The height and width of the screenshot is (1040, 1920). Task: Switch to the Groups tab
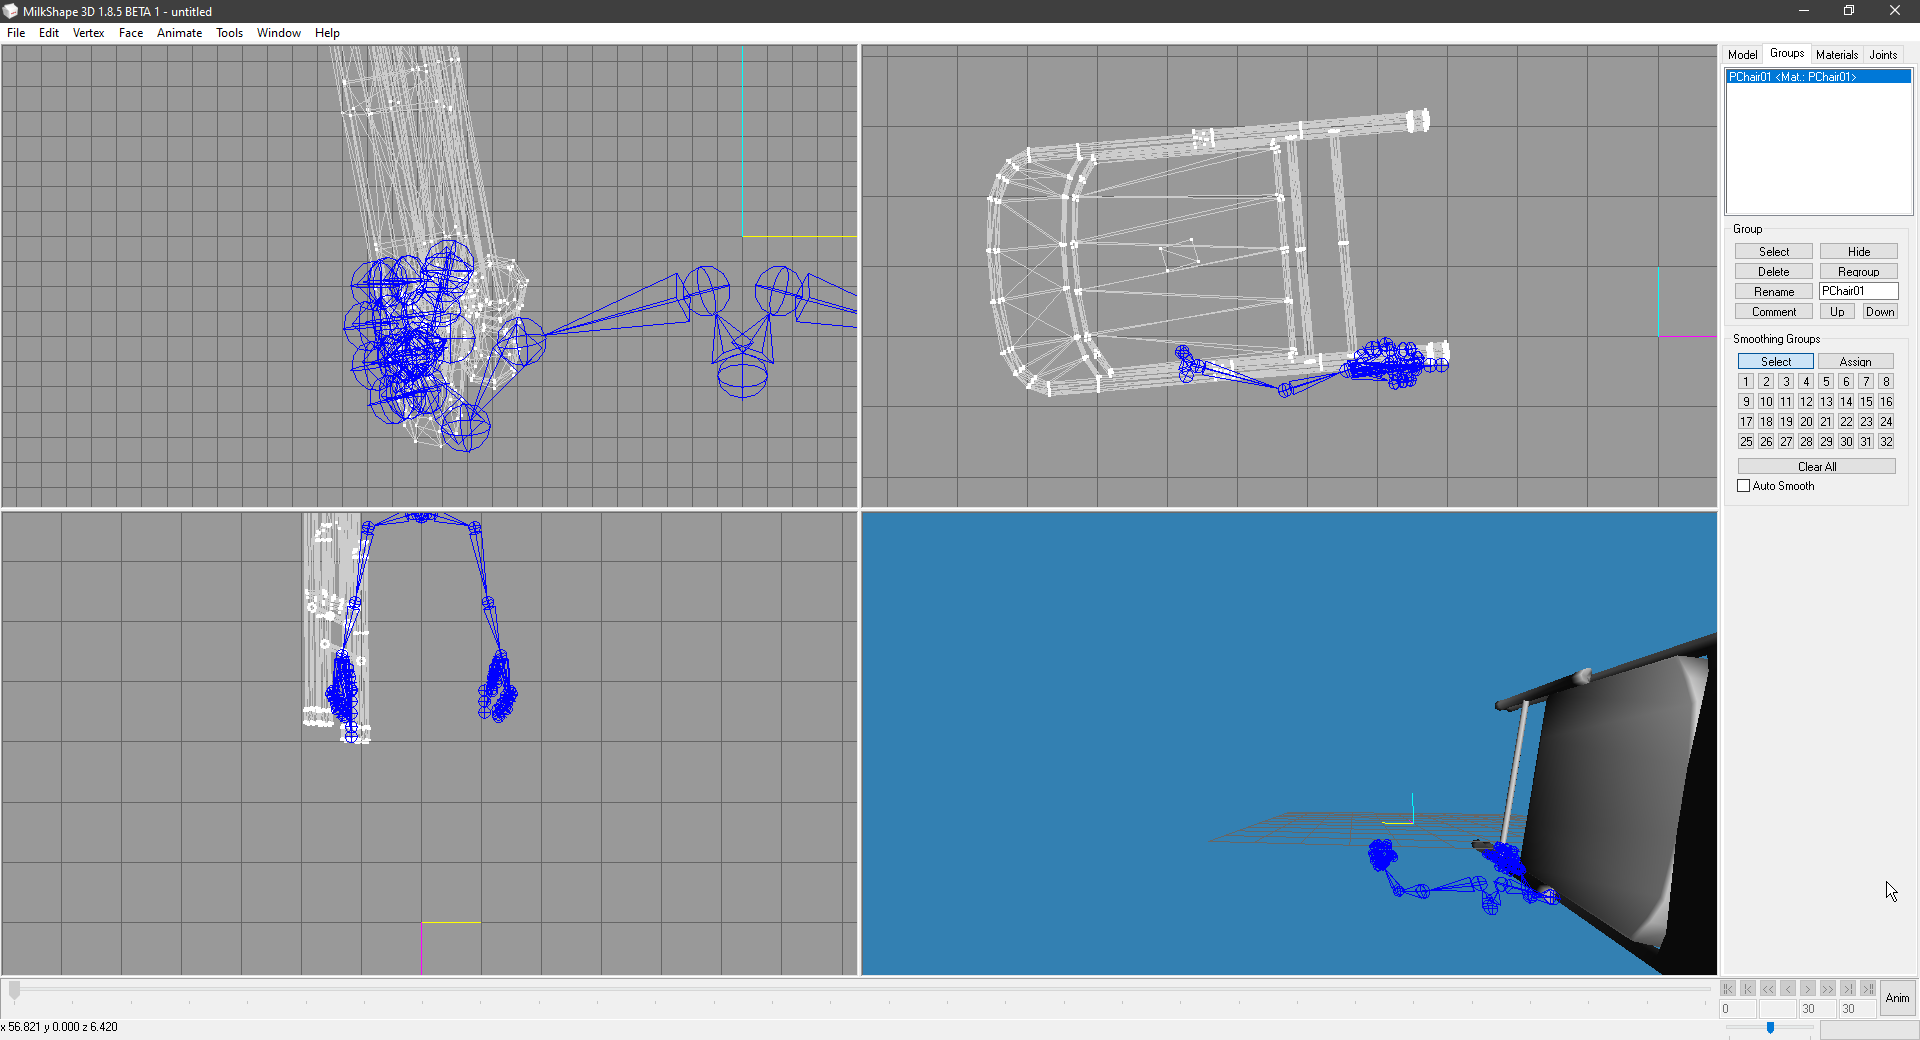(1787, 54)
